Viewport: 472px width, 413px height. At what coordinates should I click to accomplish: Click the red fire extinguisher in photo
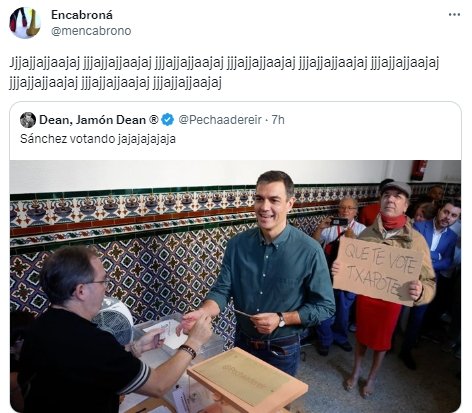(x=419, y=170)
